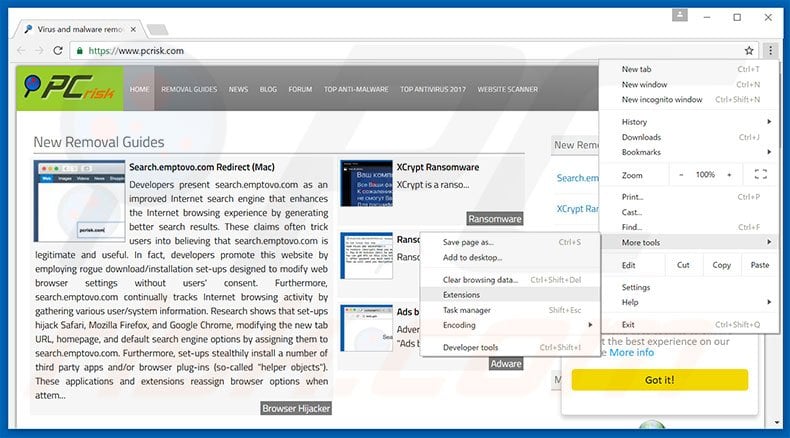Open REMOVAL GUIDES in site navigation
Viewport: 790px width, 438px height.
pos(189,89)
